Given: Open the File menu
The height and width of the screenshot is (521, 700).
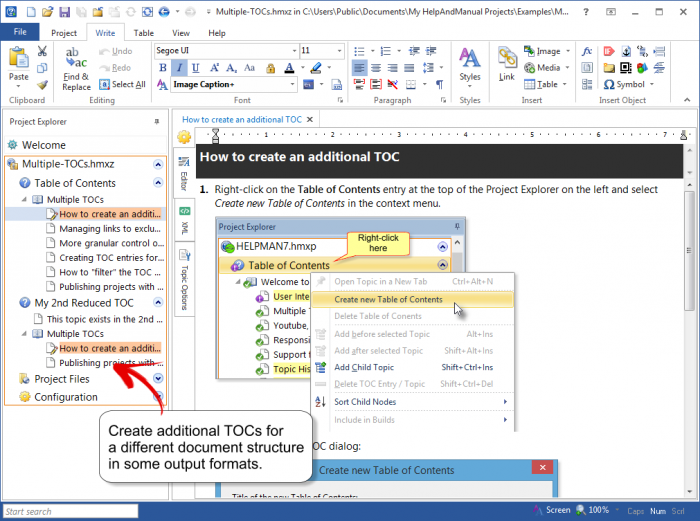Looking at the screenshot, I should coord(20,32).
